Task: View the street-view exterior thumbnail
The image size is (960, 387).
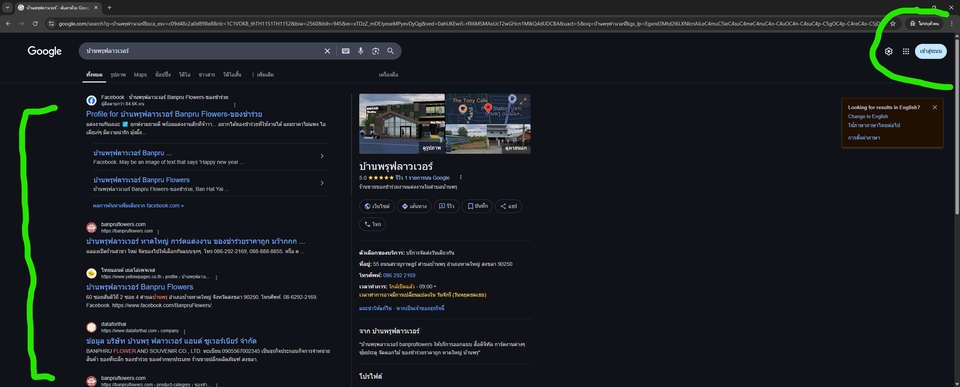Action: 489,139
